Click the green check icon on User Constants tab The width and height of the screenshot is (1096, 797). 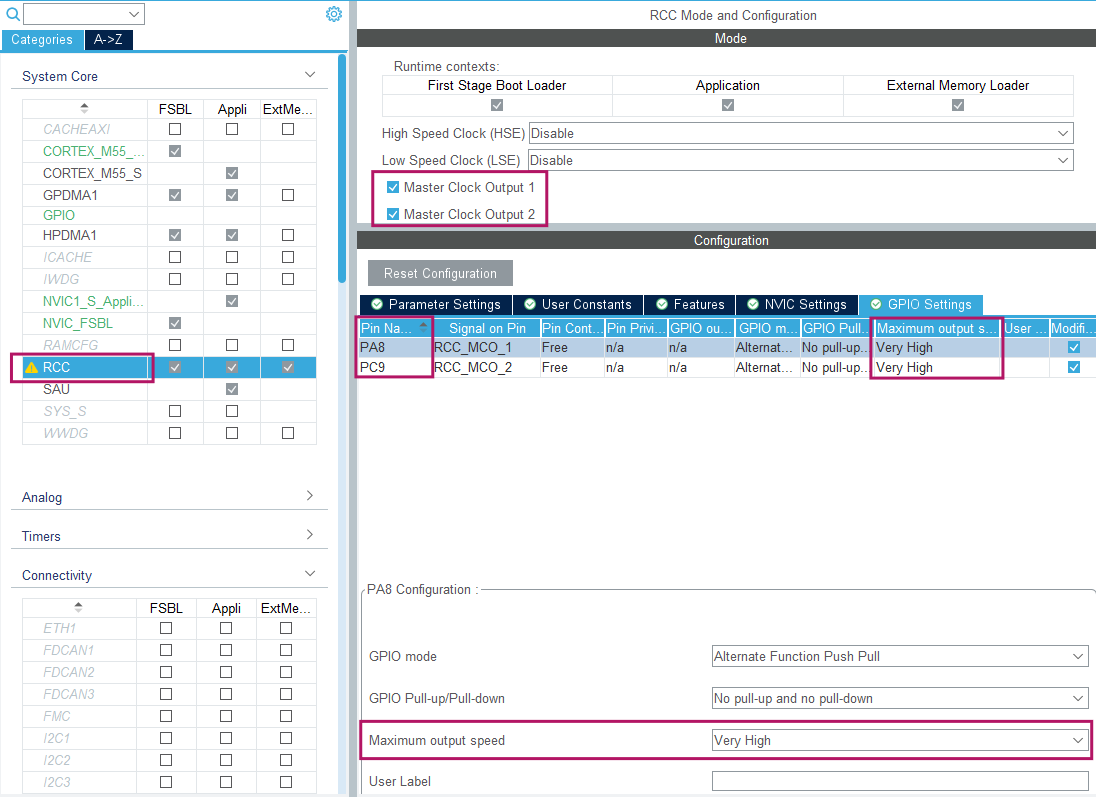click(x=530, y=304)
